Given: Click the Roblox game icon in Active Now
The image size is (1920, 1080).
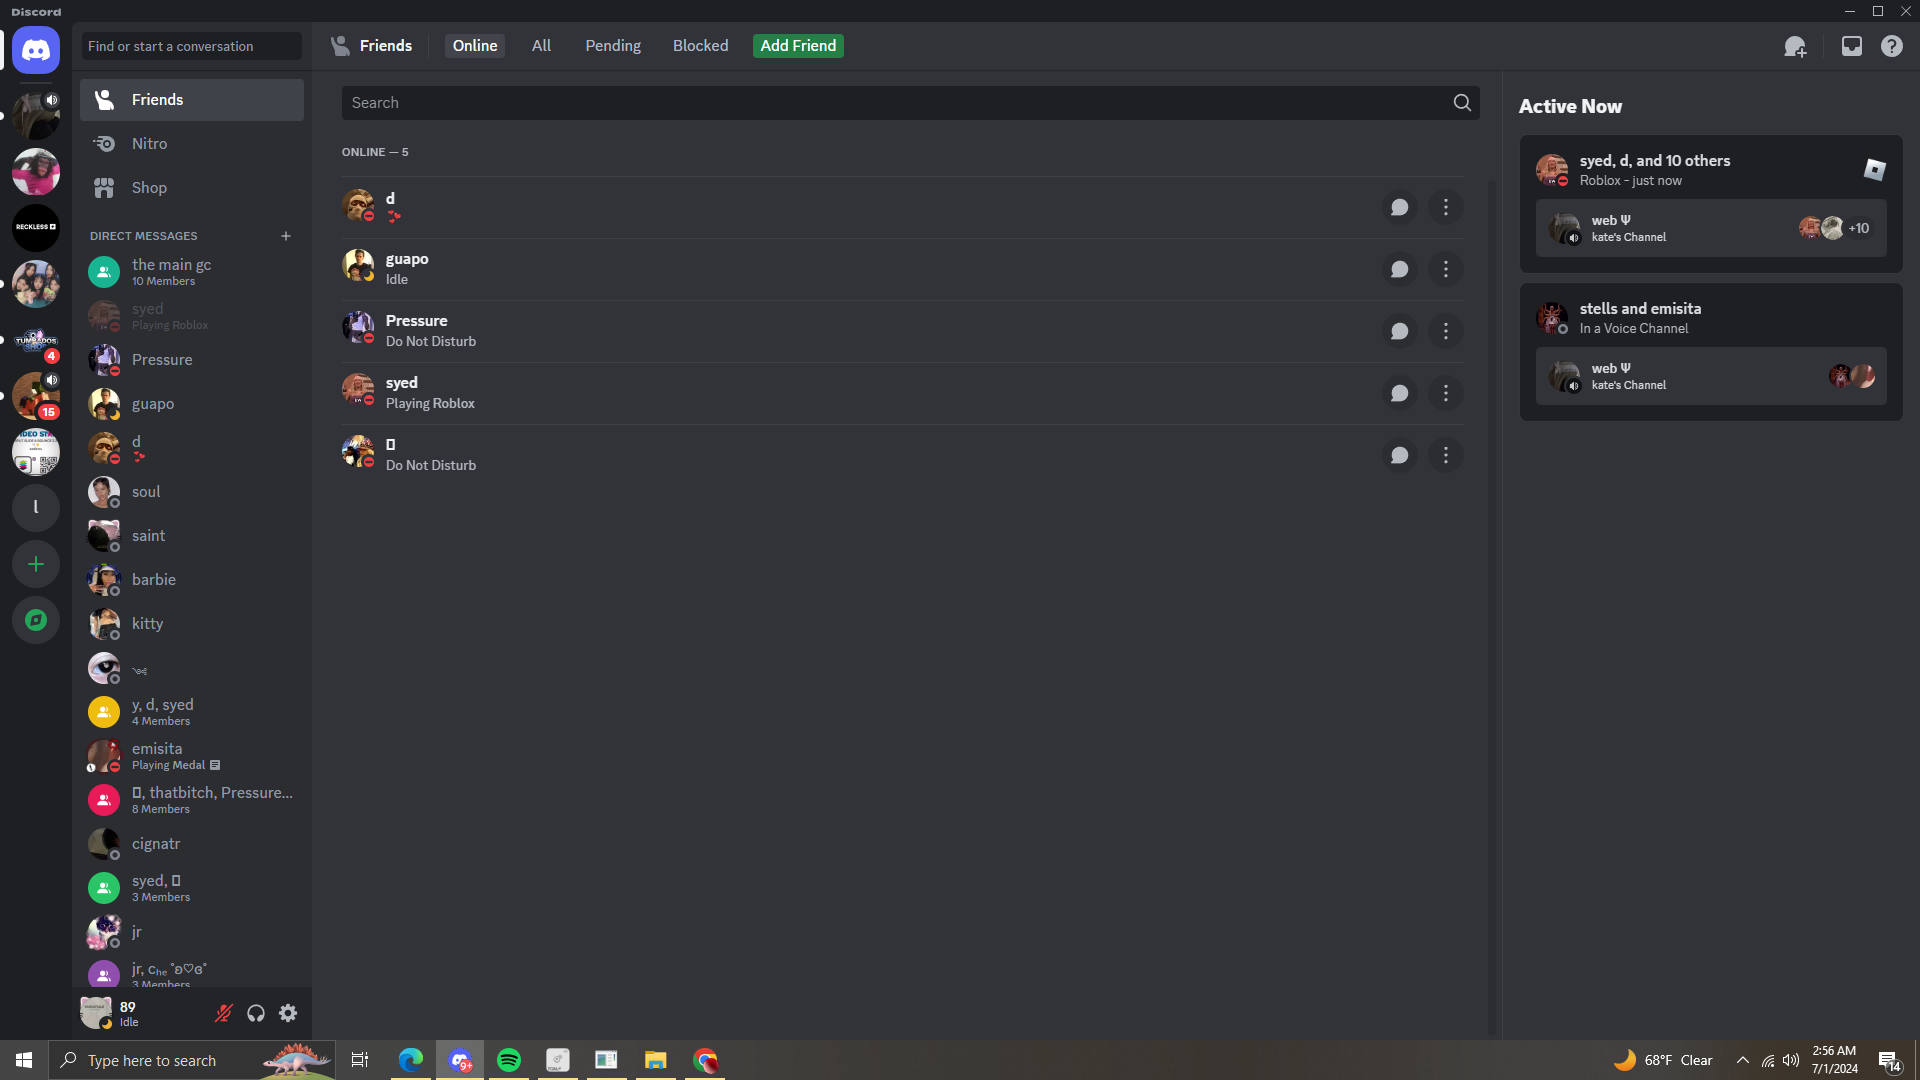Looking at the screenshot, I should tap(1874, 170).
